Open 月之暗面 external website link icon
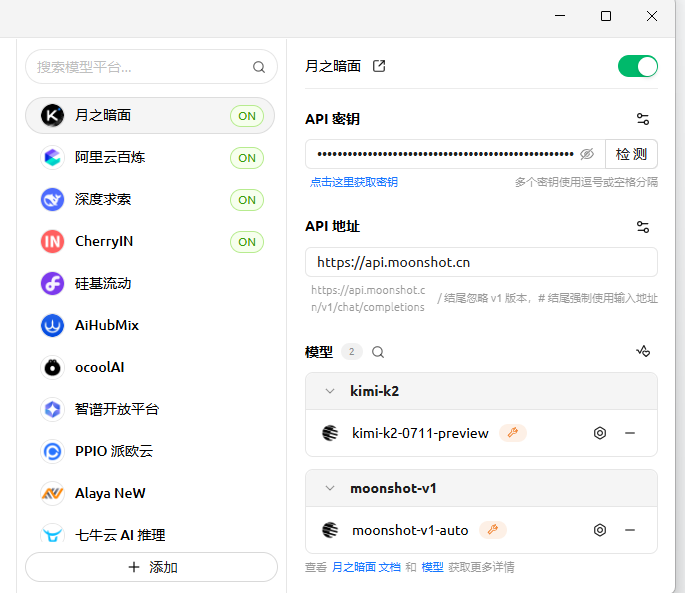Image resolution: width=685 pixels, height=593 pixels. (x=379, y=66)
